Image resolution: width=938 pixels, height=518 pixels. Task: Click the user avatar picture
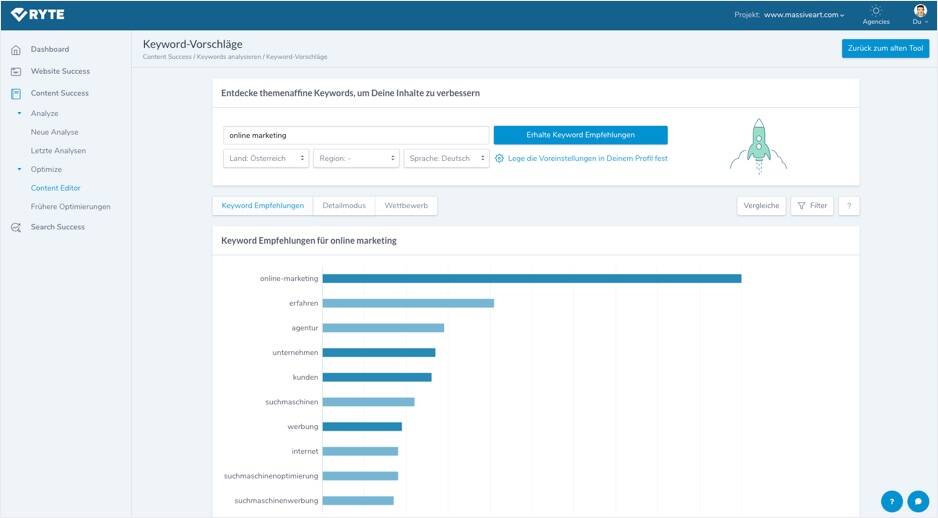click(920, 11)
